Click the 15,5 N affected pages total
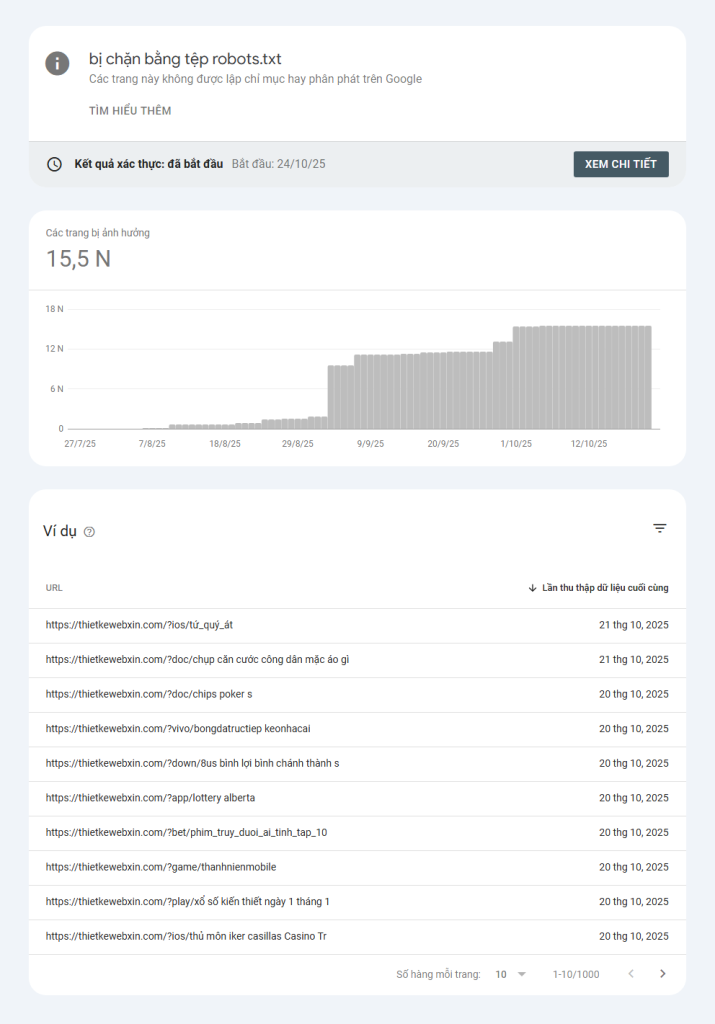The width and height of the screenshot is (715, 1024). click(78, 259)
